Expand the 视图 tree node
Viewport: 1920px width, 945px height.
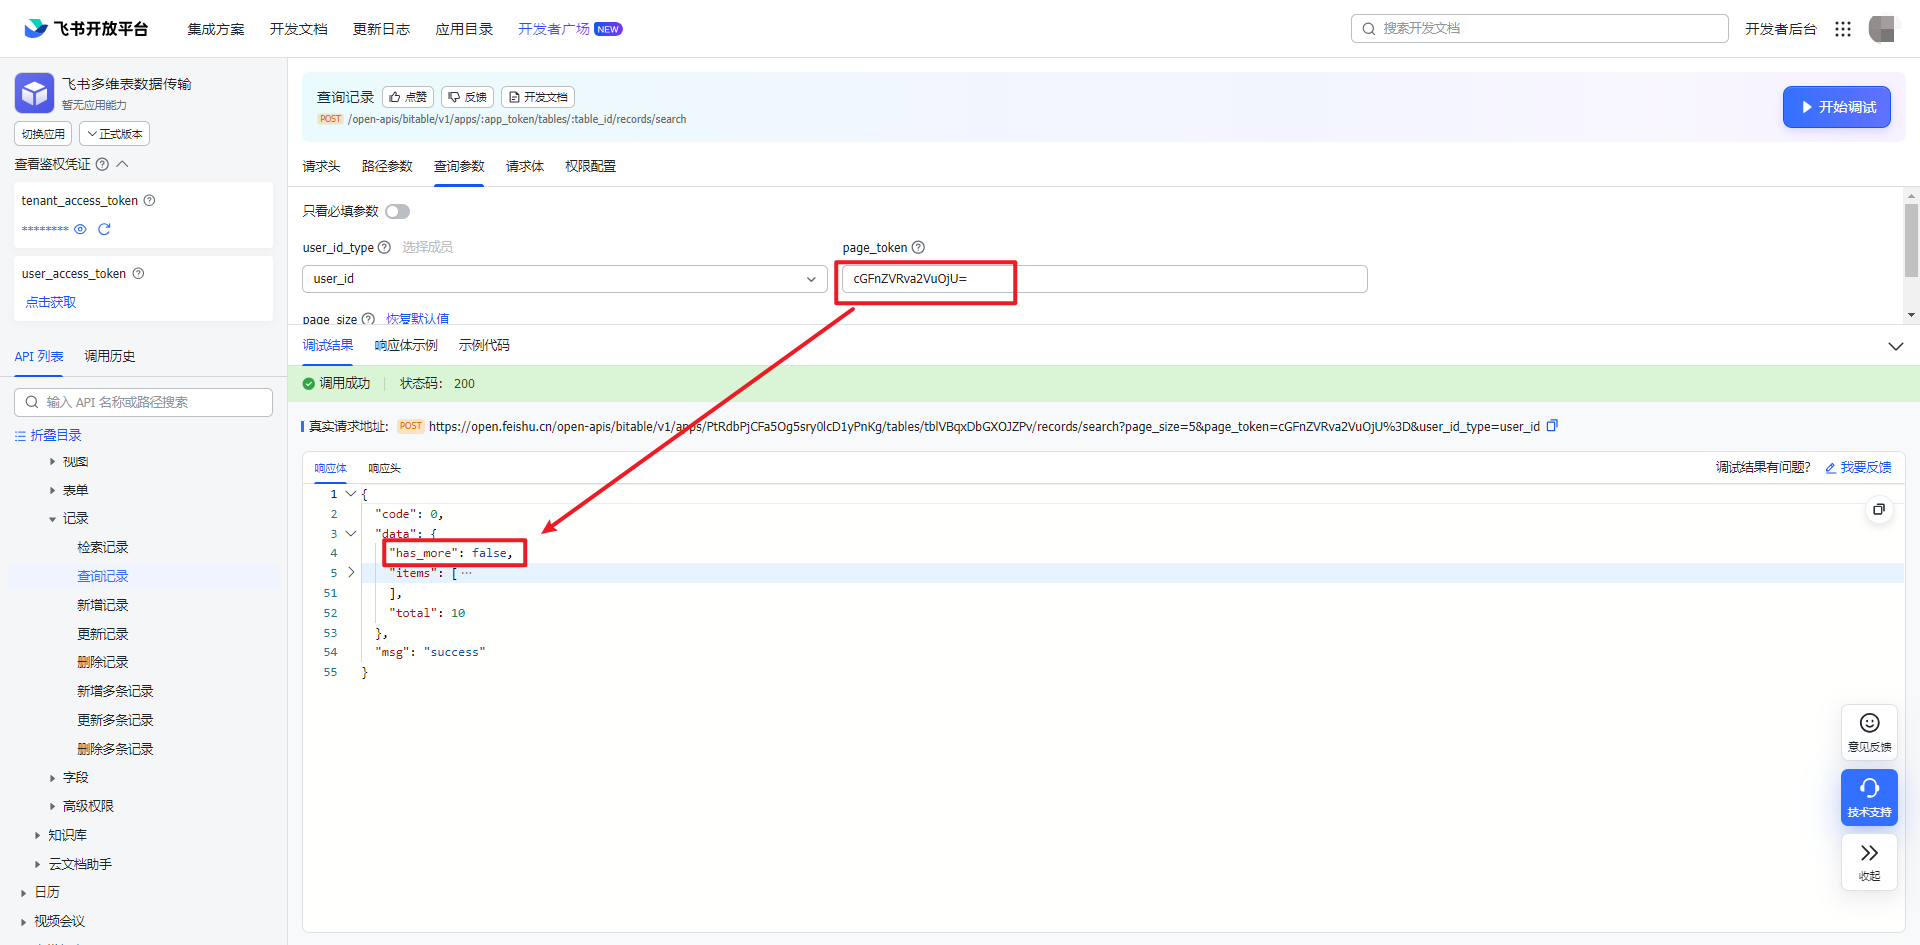pyautogui.click(x=53, y=462)
